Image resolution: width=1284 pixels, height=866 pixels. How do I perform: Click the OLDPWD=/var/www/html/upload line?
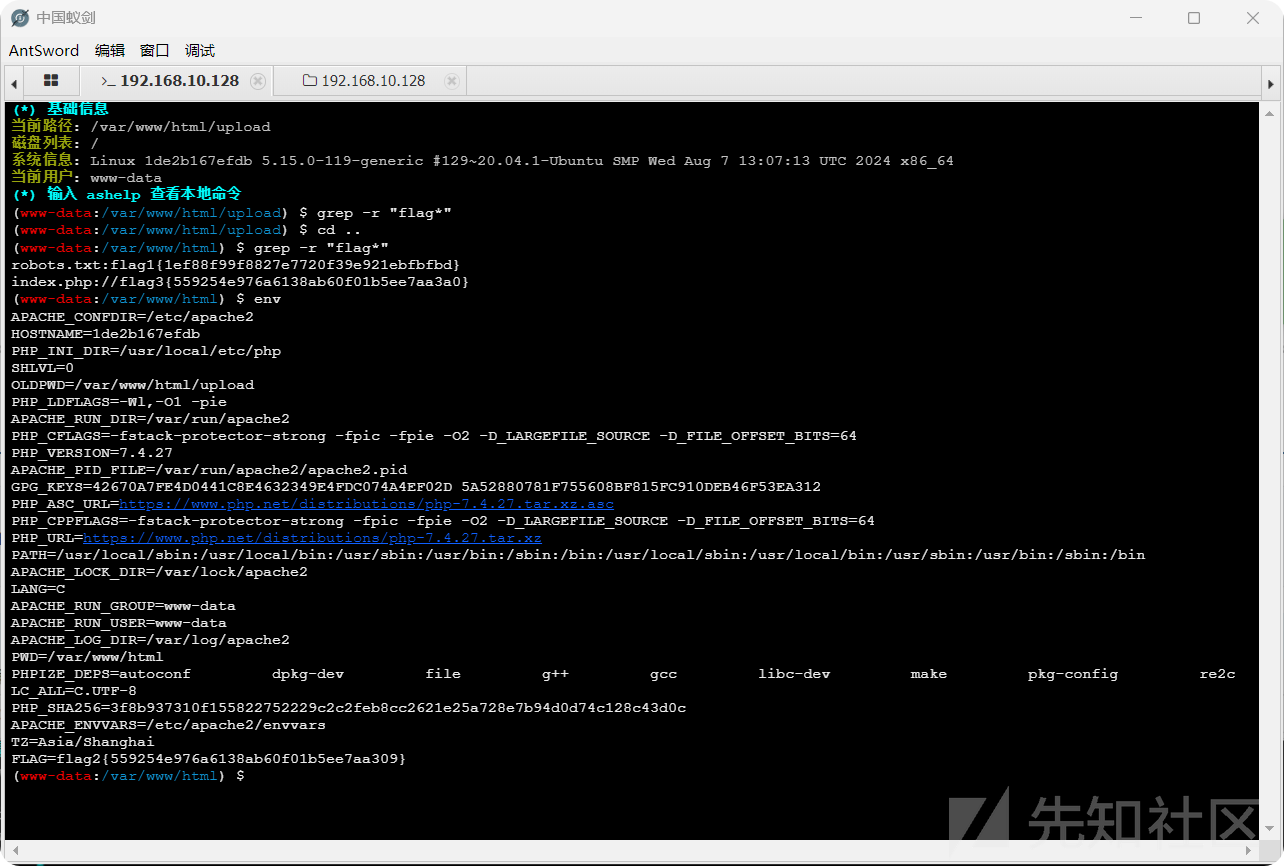(x=132, y=384)
